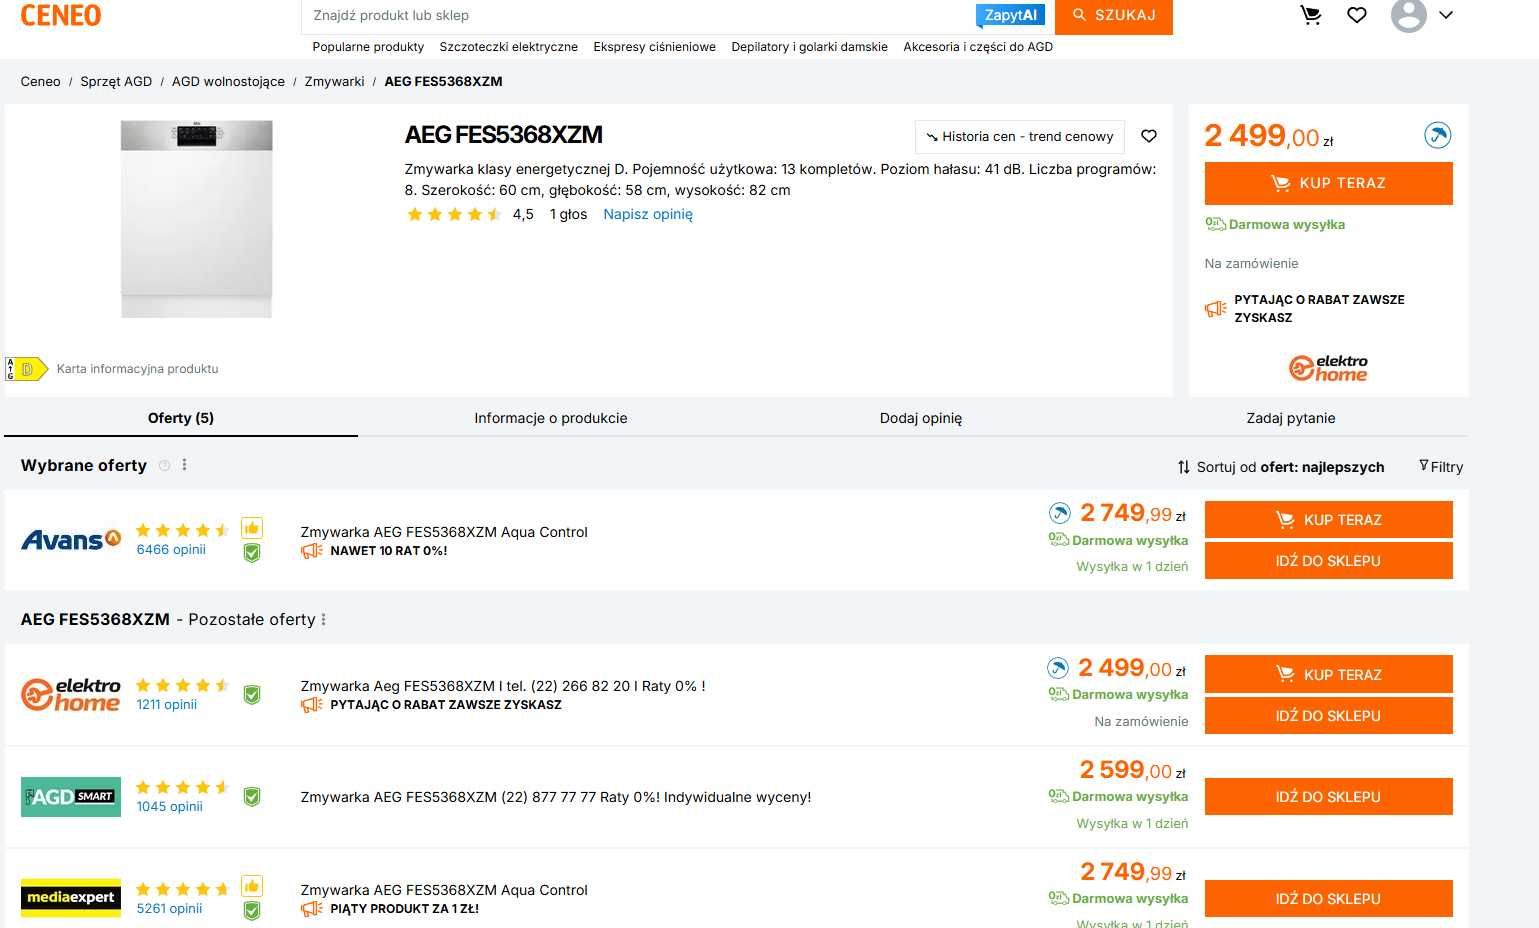The width and height of the screenshot is (1539, 928).
Task: Click IDŹ DO SKLEPU in AGD Smart offer
Action: click(x=1328, y=797)
